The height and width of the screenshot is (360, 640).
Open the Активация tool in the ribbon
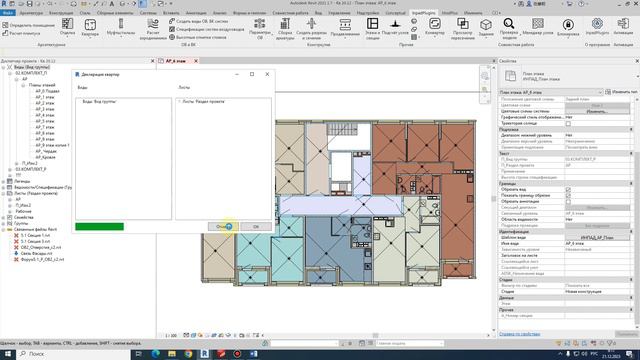click(623, 27)
